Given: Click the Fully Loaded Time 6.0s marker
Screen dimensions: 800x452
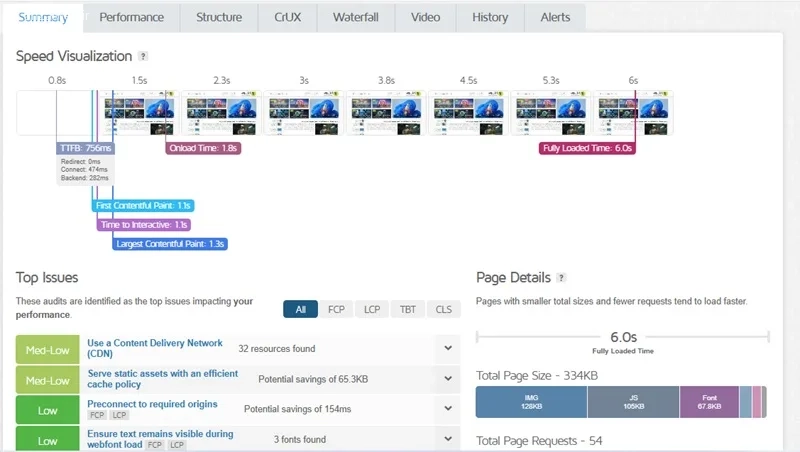Looking at the screenshot, I should 587,148.
